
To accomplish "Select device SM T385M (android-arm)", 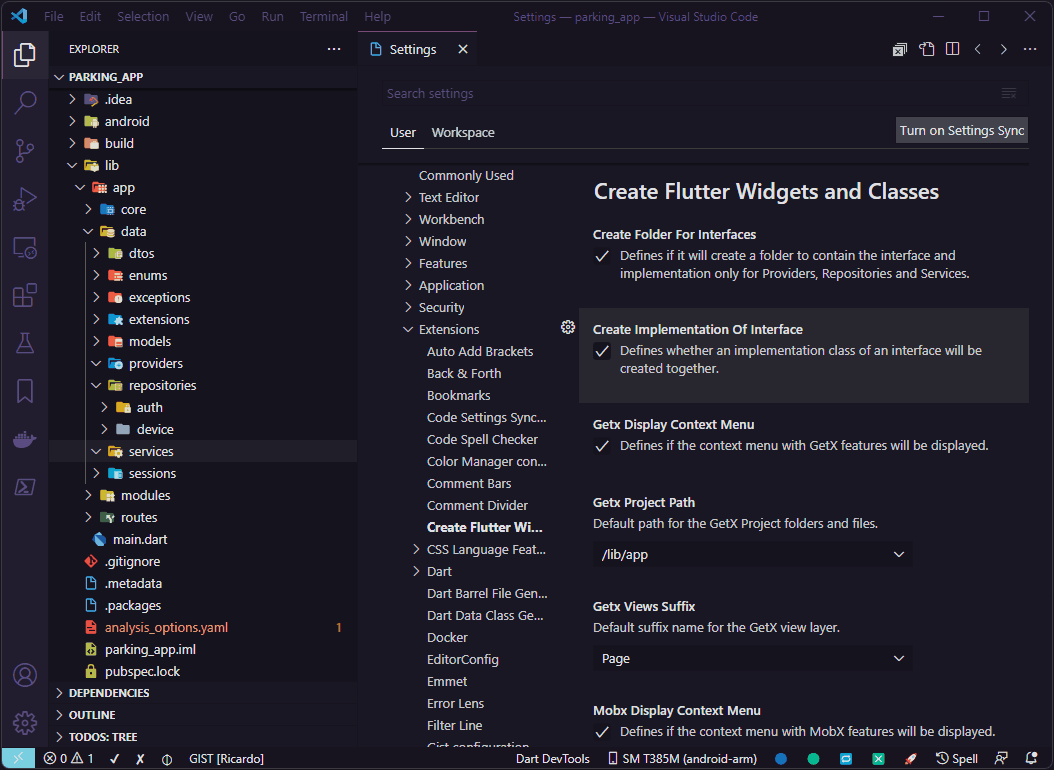I will click(x=682, y=759).
